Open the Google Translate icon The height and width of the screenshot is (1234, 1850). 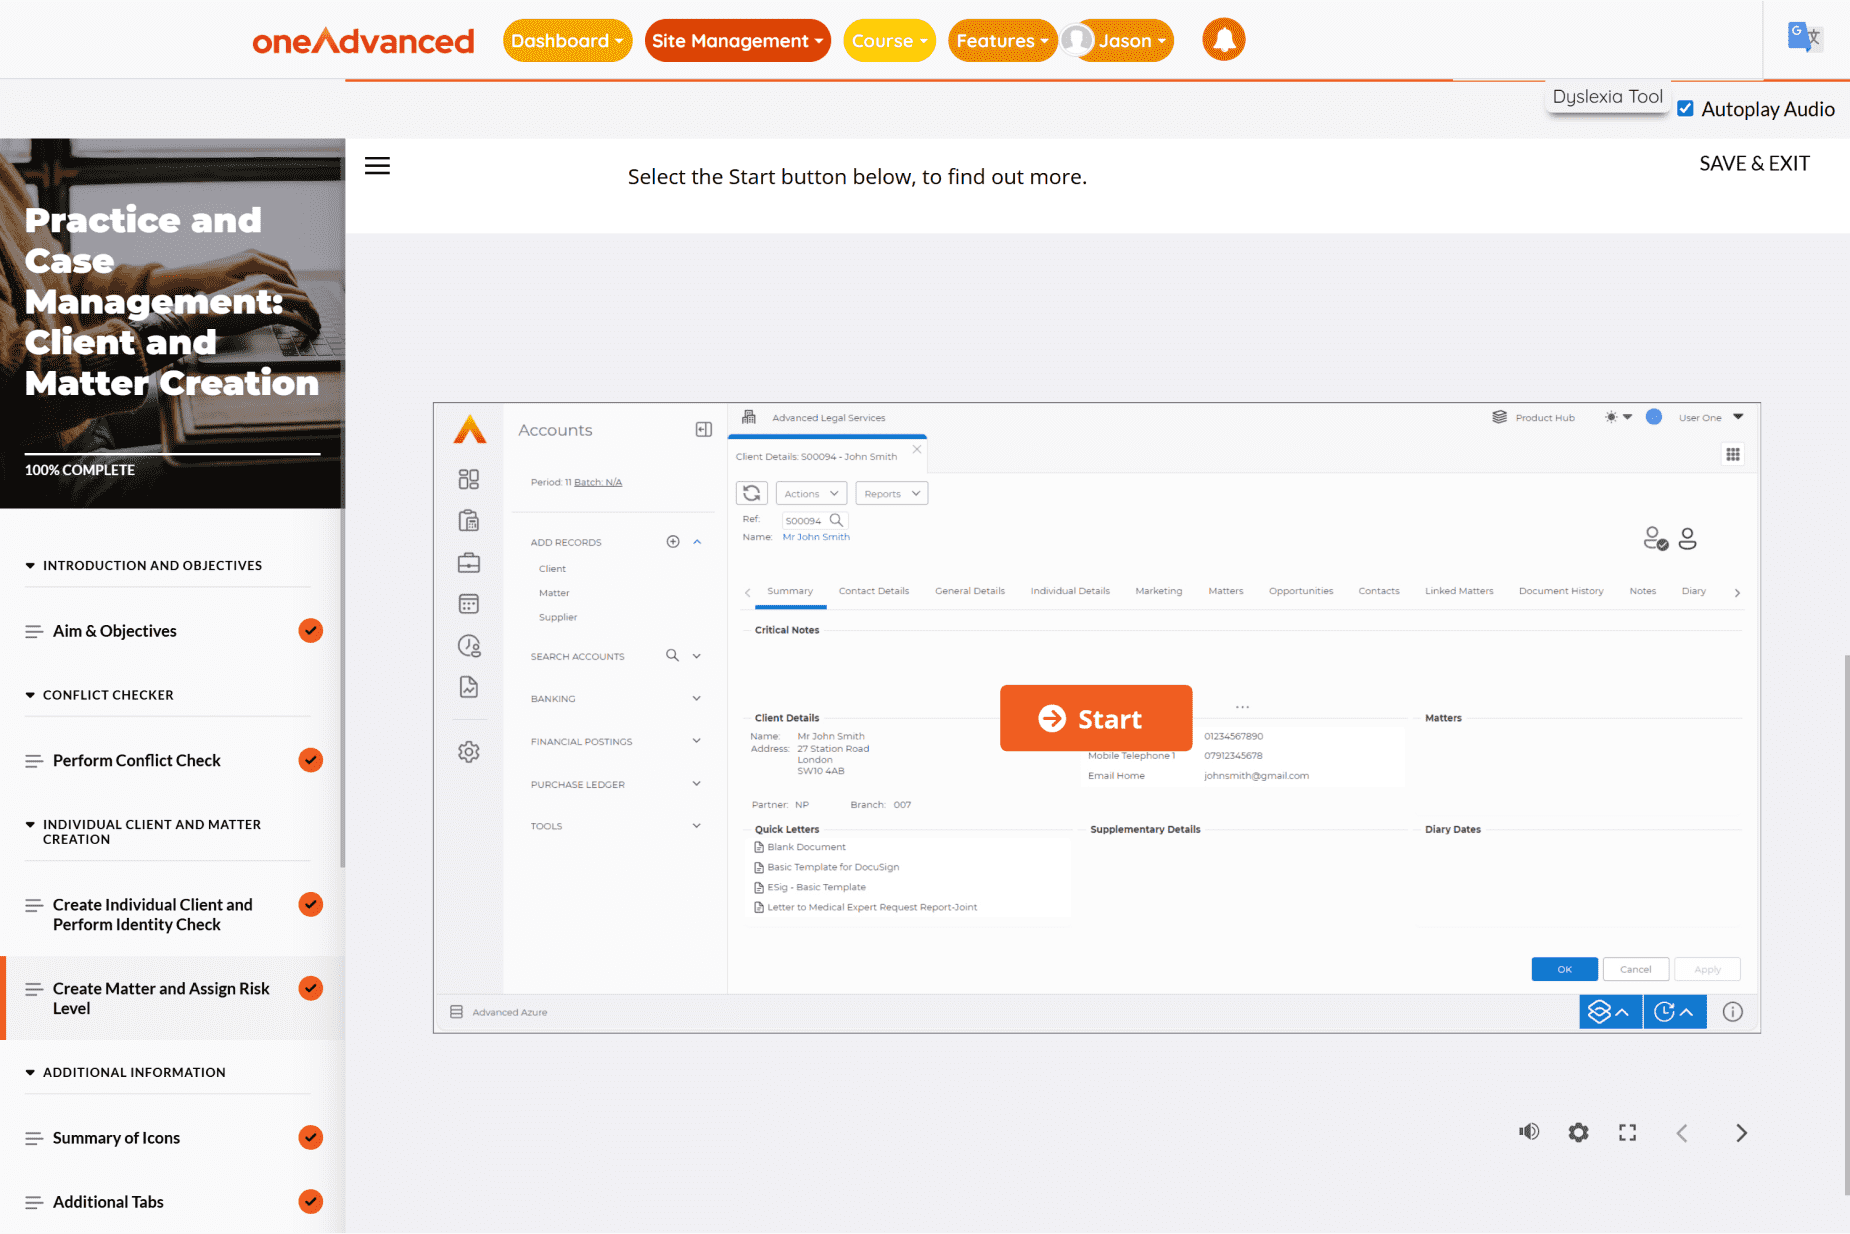1804,38
